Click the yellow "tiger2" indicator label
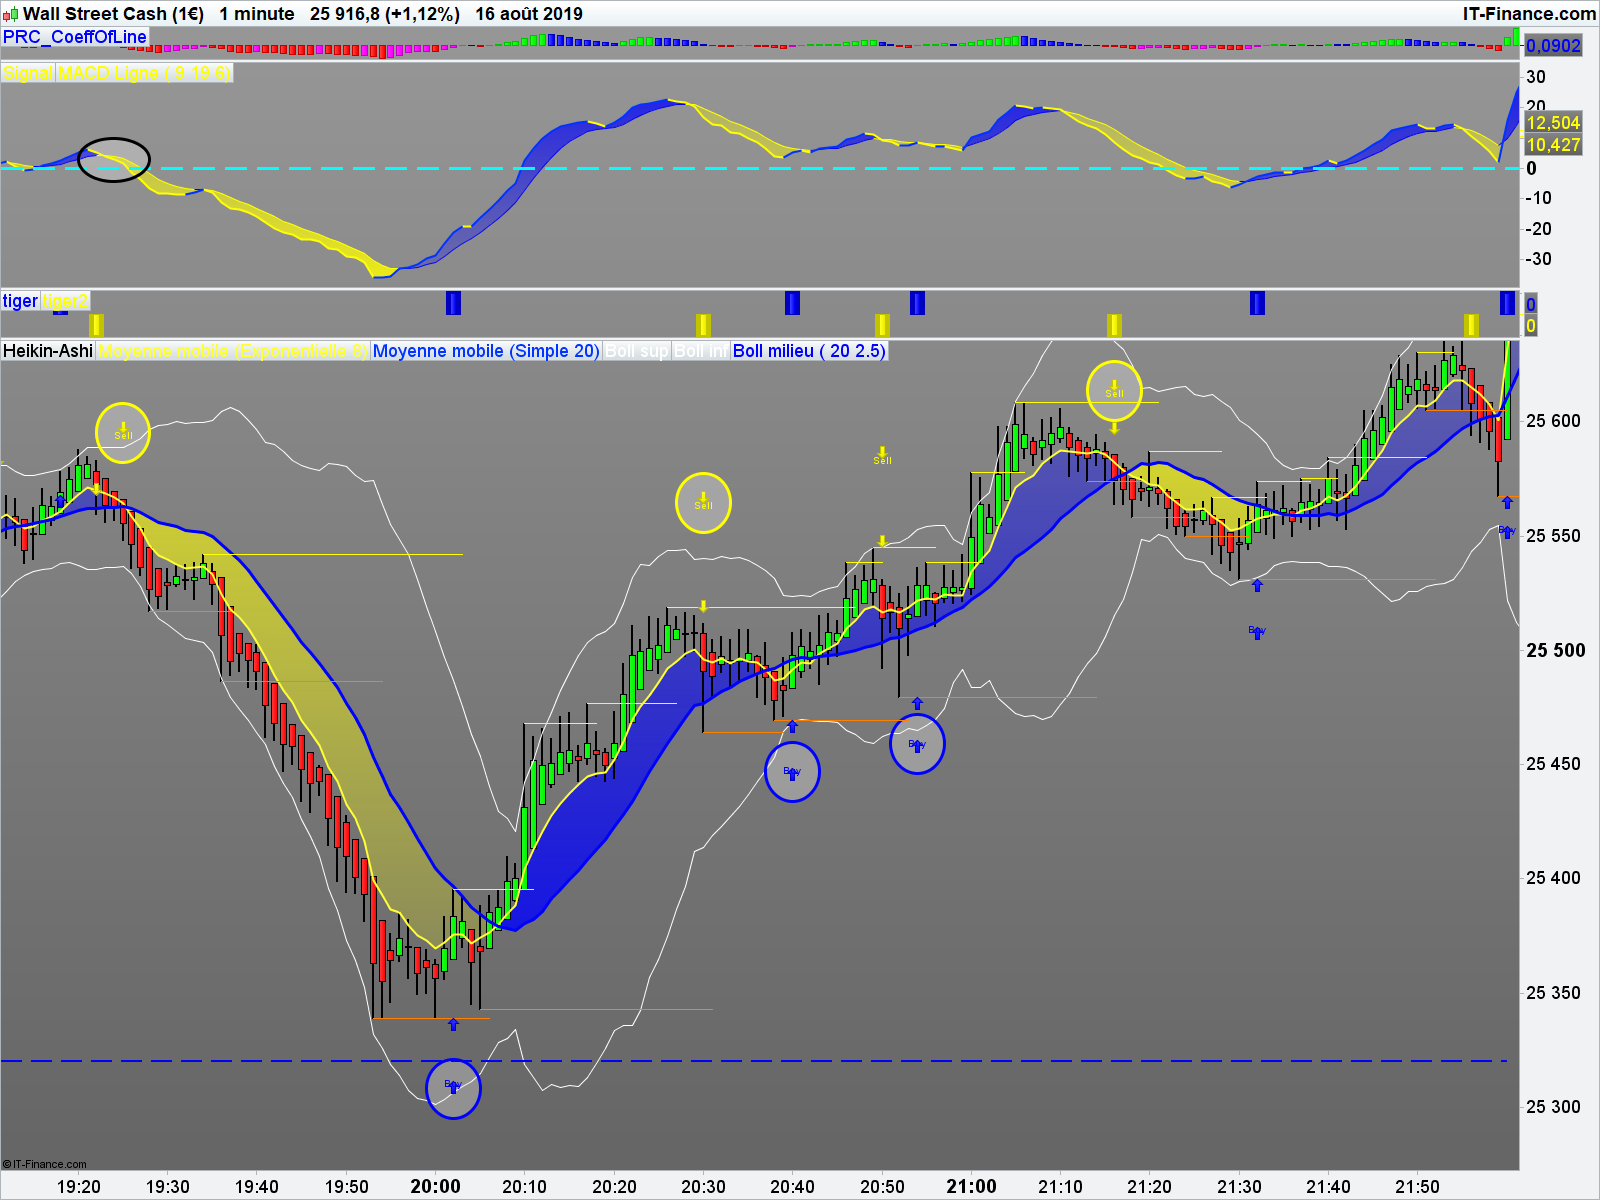Screen dimensions: 1600x1200 click(x=65, y=301)
